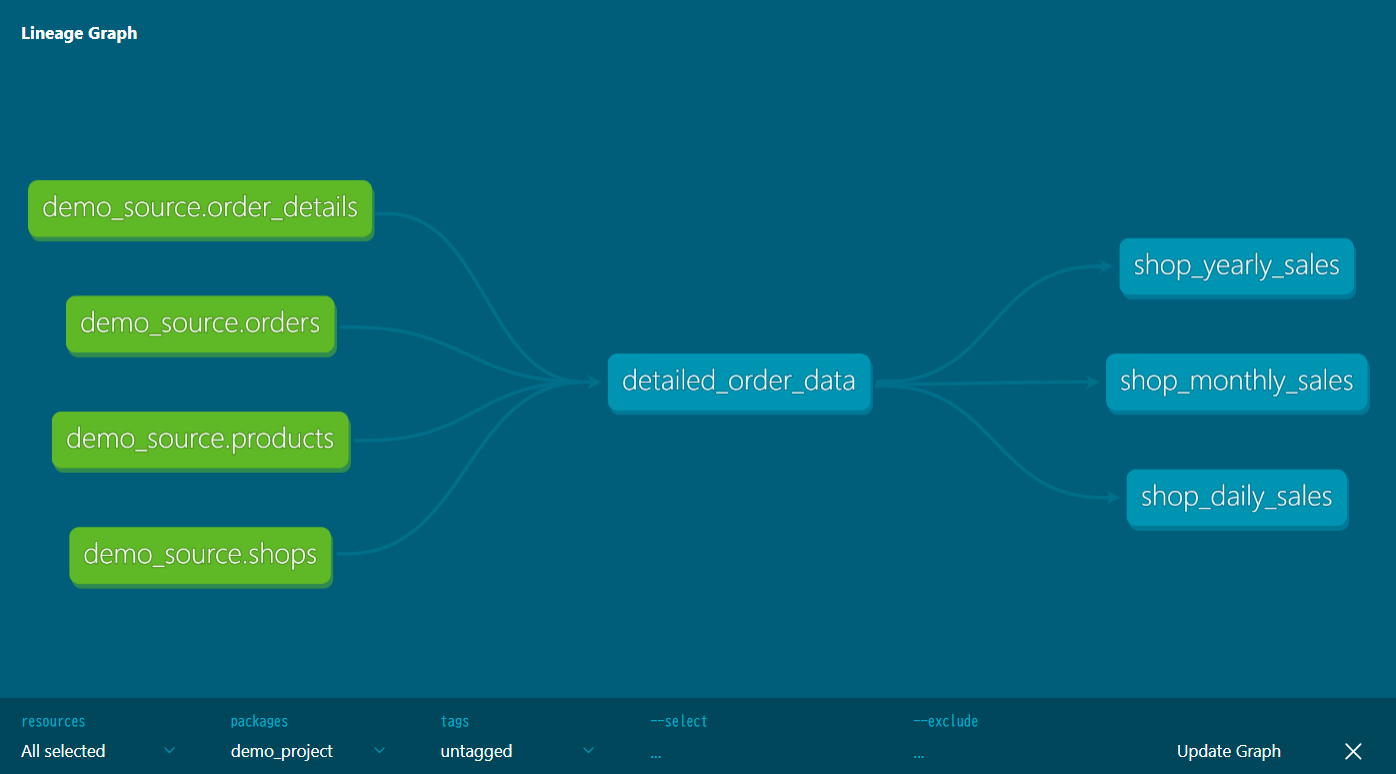
Task: Select the shop_yearly_sales model node
Action: pos(1236,266)
